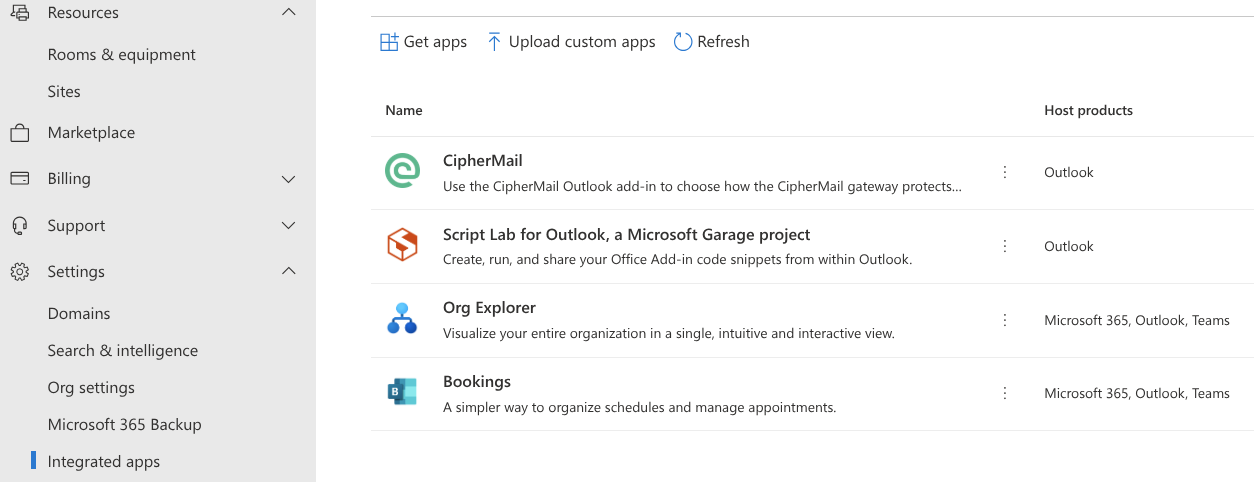Open the Domains settings page
Viewport: 1254px width, 482px height.
pyautogui.click(x=79, y=314)
